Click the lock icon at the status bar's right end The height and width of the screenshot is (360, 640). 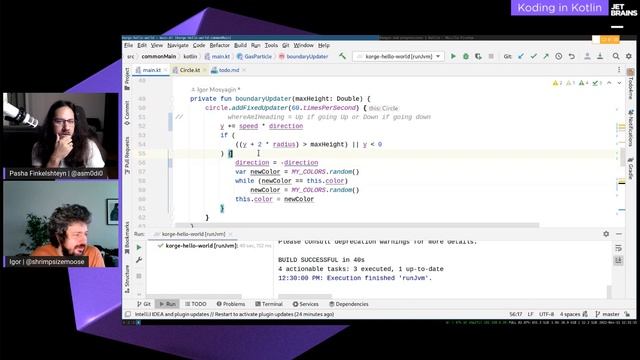click(x=627, y=314)
